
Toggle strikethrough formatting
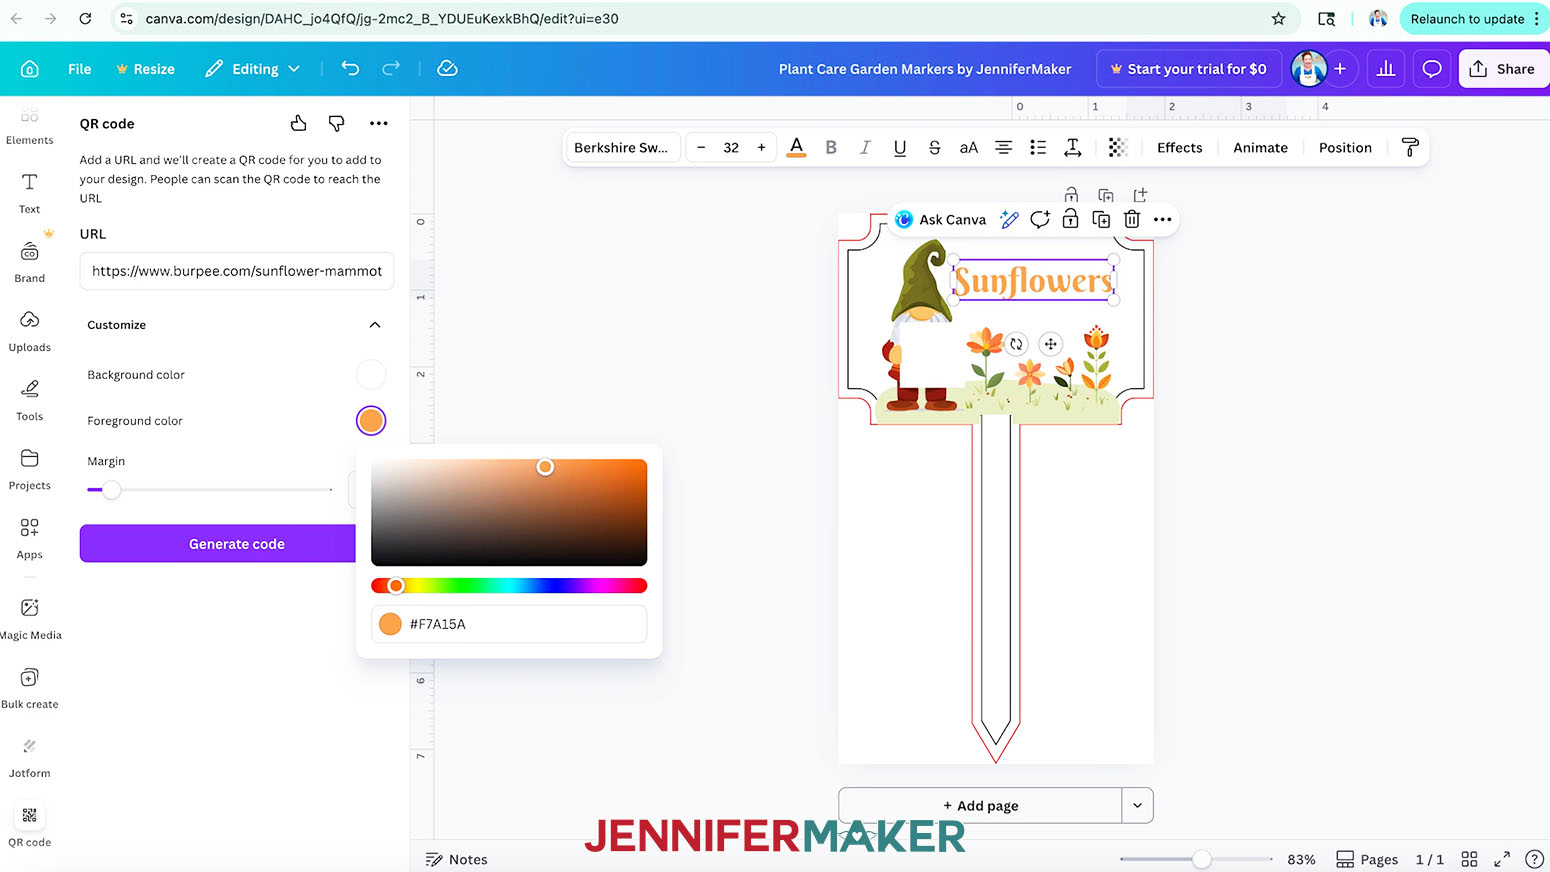[x=934, y=147]
